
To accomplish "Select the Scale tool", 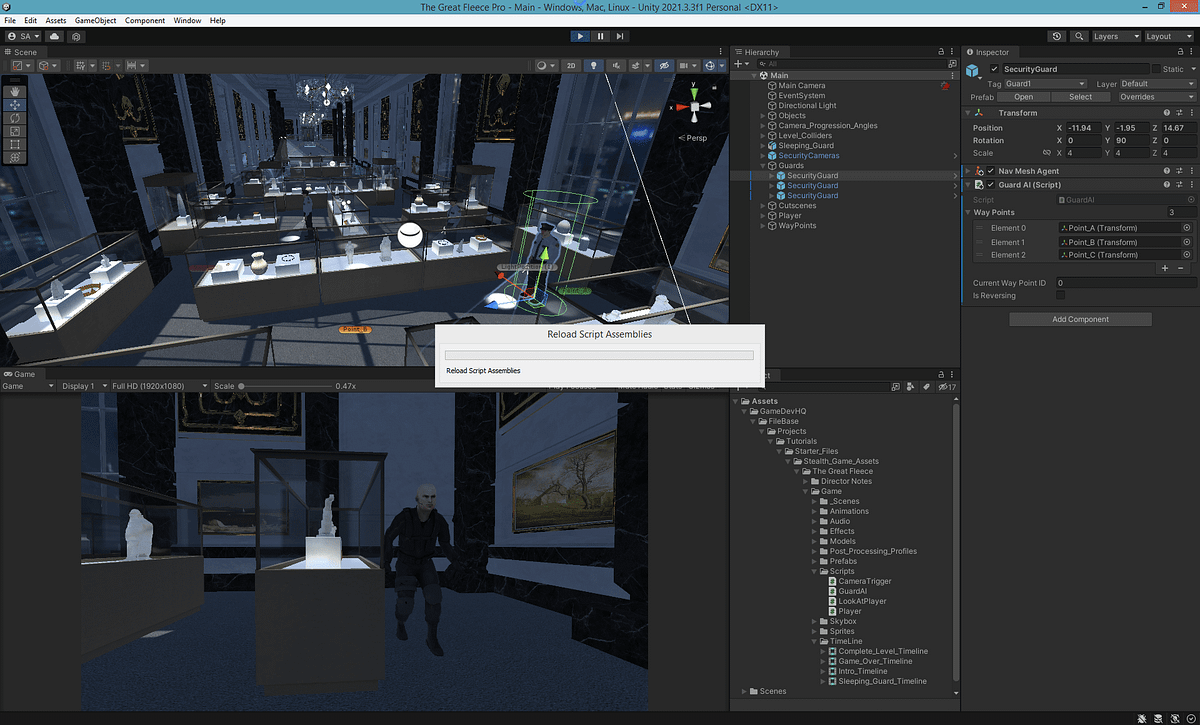I will pos(14,131).
